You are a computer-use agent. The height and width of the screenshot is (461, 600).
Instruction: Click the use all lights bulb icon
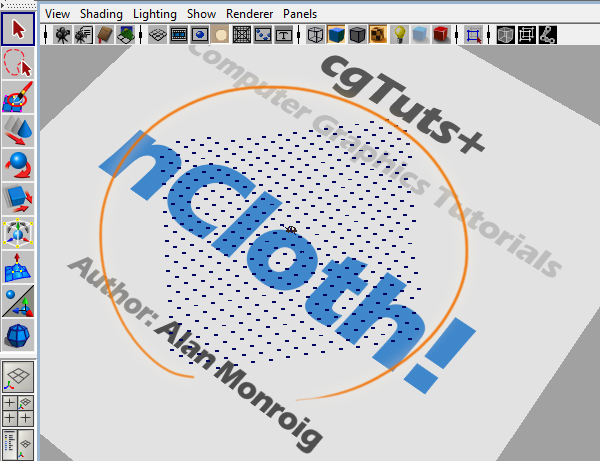tap(399, 35)
